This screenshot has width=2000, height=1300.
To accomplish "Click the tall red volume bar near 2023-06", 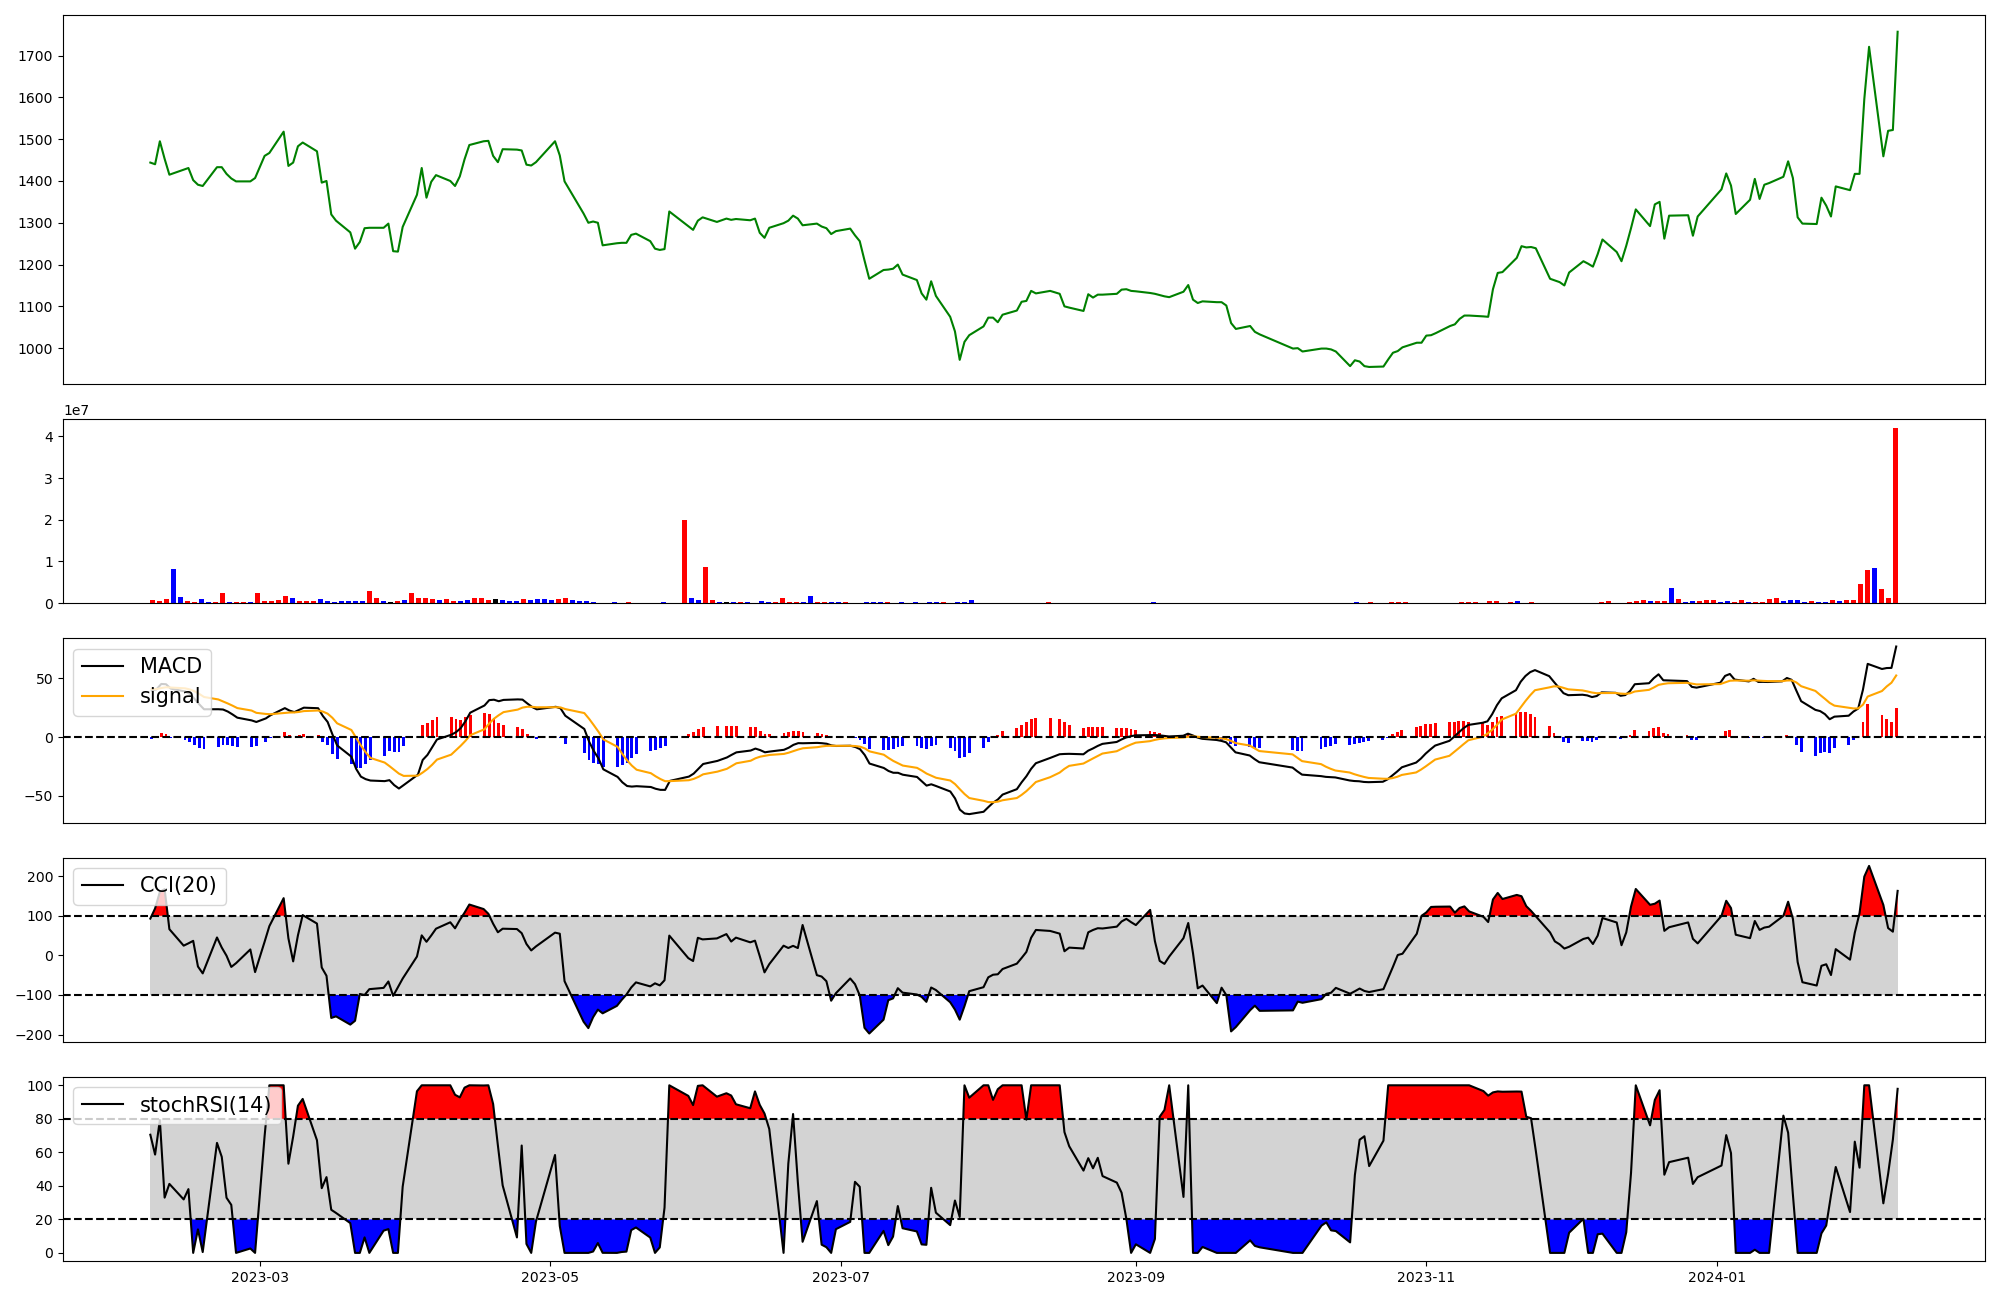I will click(684, 561).
